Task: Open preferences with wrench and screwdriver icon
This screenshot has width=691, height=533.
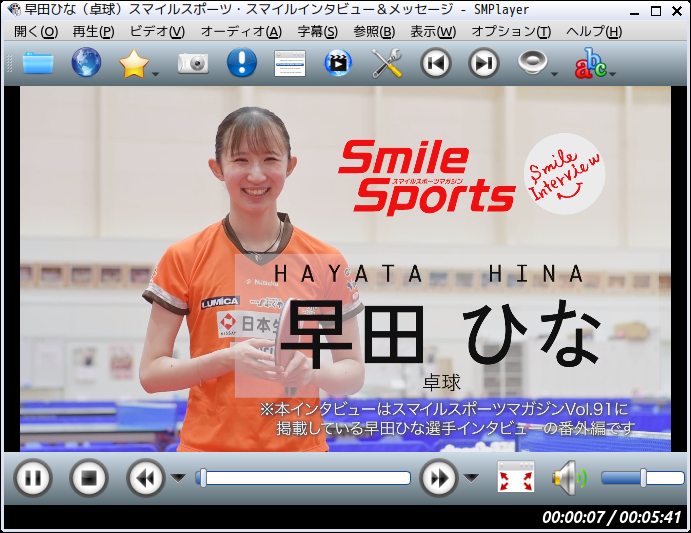Action: pos(386,63)
